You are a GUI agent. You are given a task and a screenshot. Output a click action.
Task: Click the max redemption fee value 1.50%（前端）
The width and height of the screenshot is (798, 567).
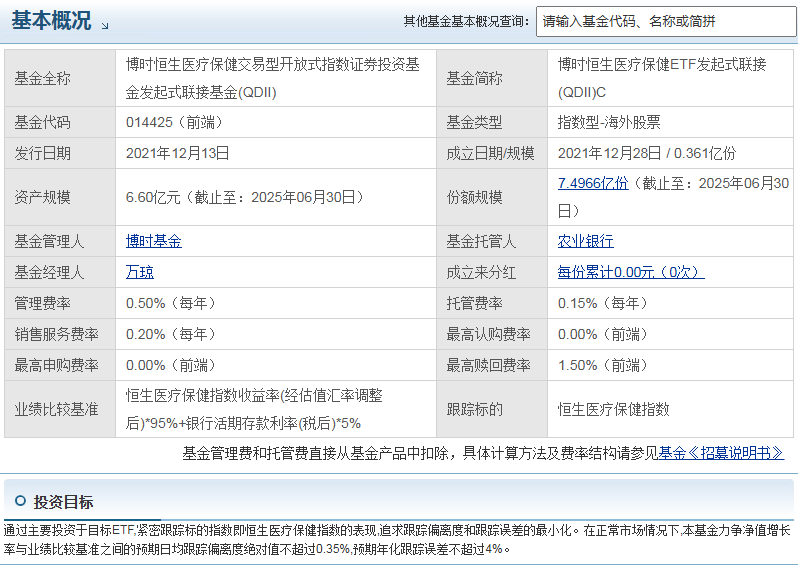click(603, 365)
